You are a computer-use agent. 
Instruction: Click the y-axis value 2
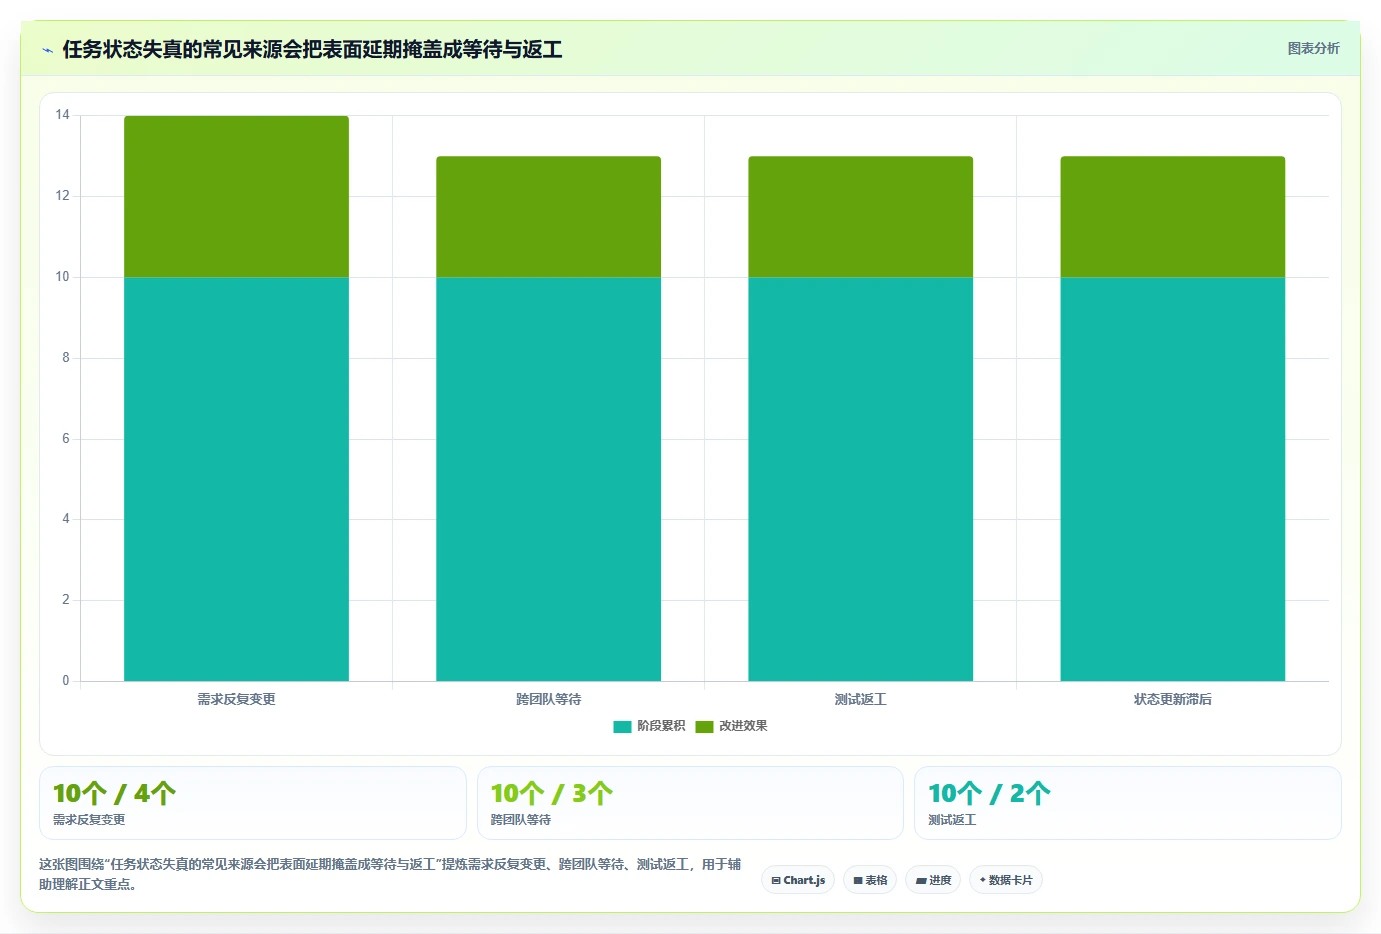[66, 600]
